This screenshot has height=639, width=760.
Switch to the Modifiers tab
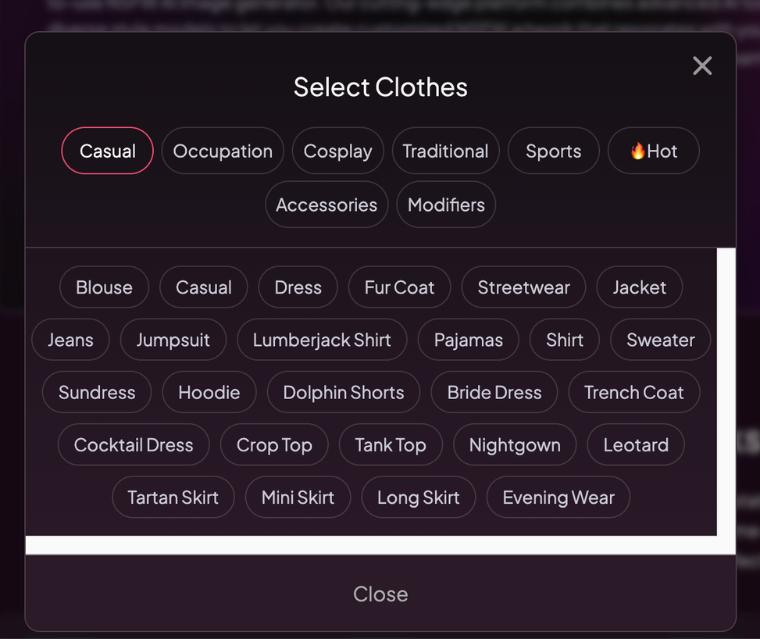446,205
